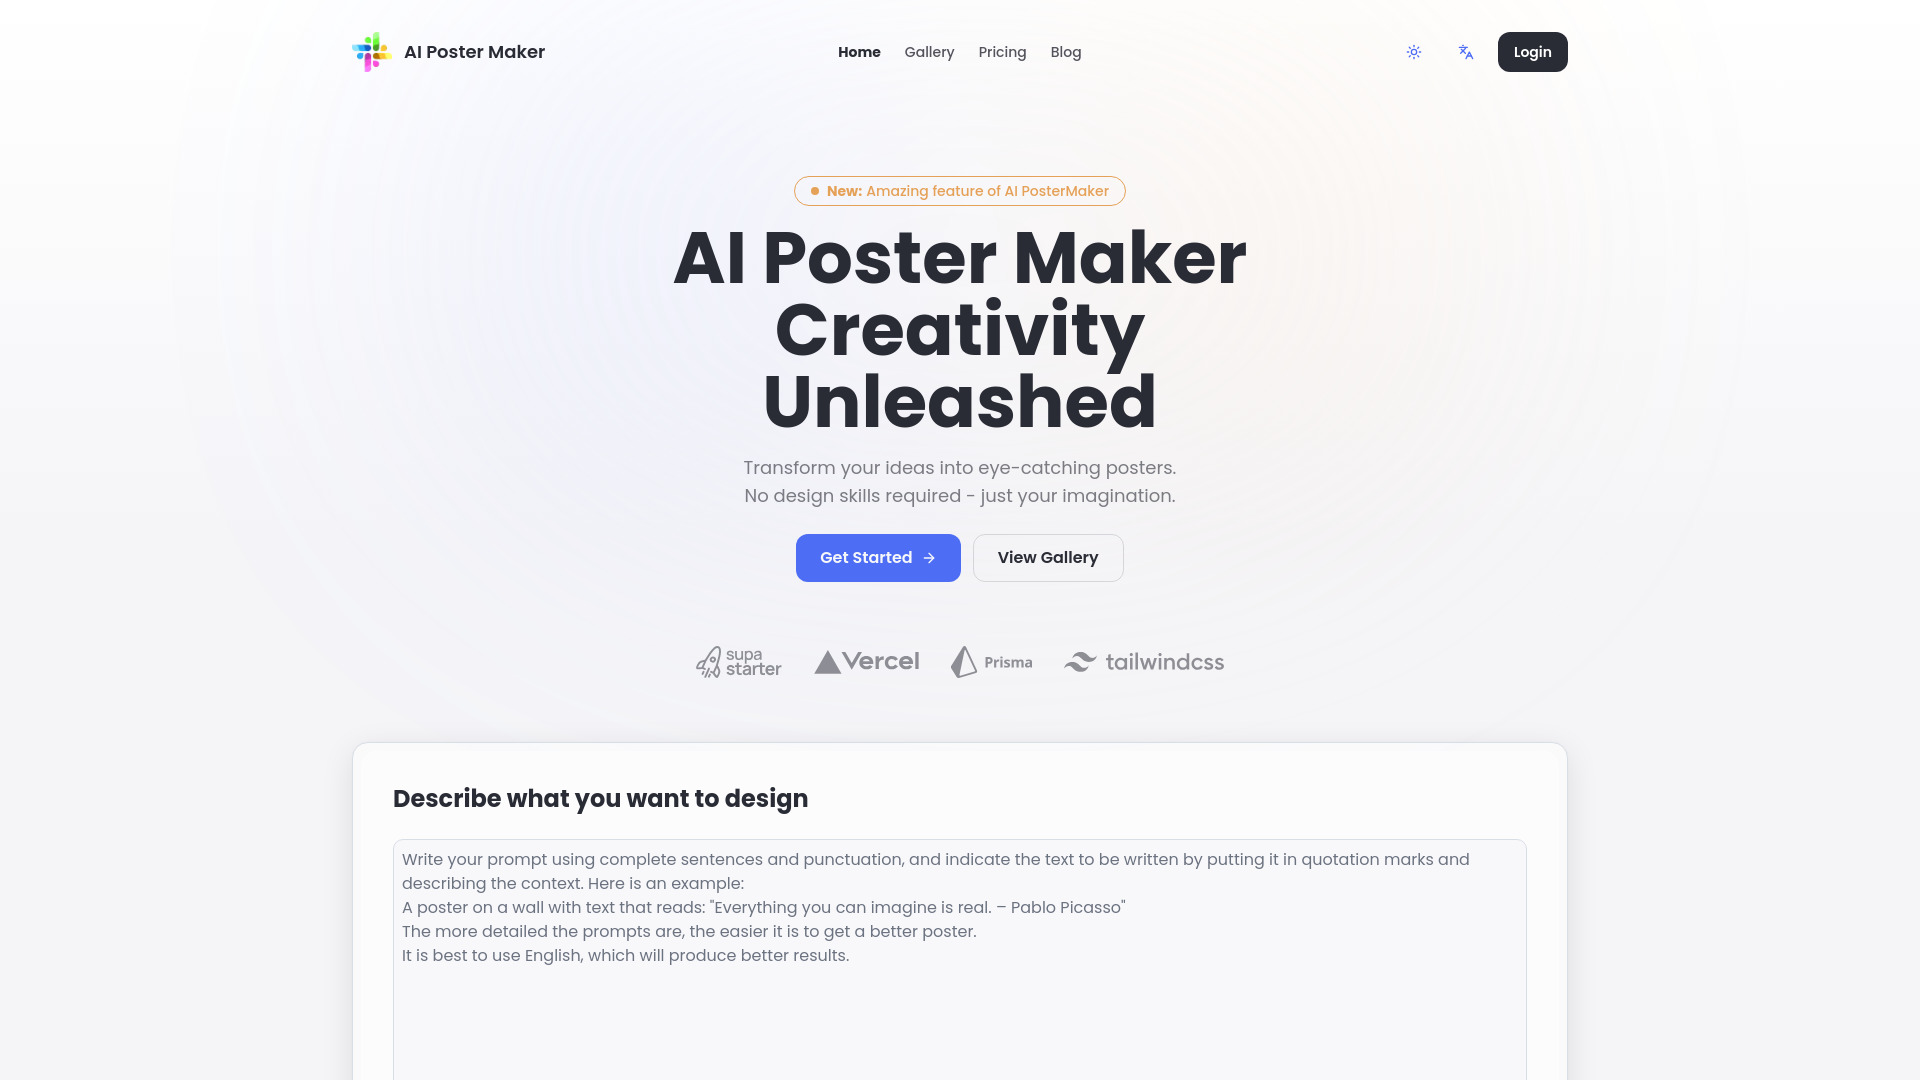Click the language translation icon
Screen dimensions: 1920x1080
[x=1465, y=51]
